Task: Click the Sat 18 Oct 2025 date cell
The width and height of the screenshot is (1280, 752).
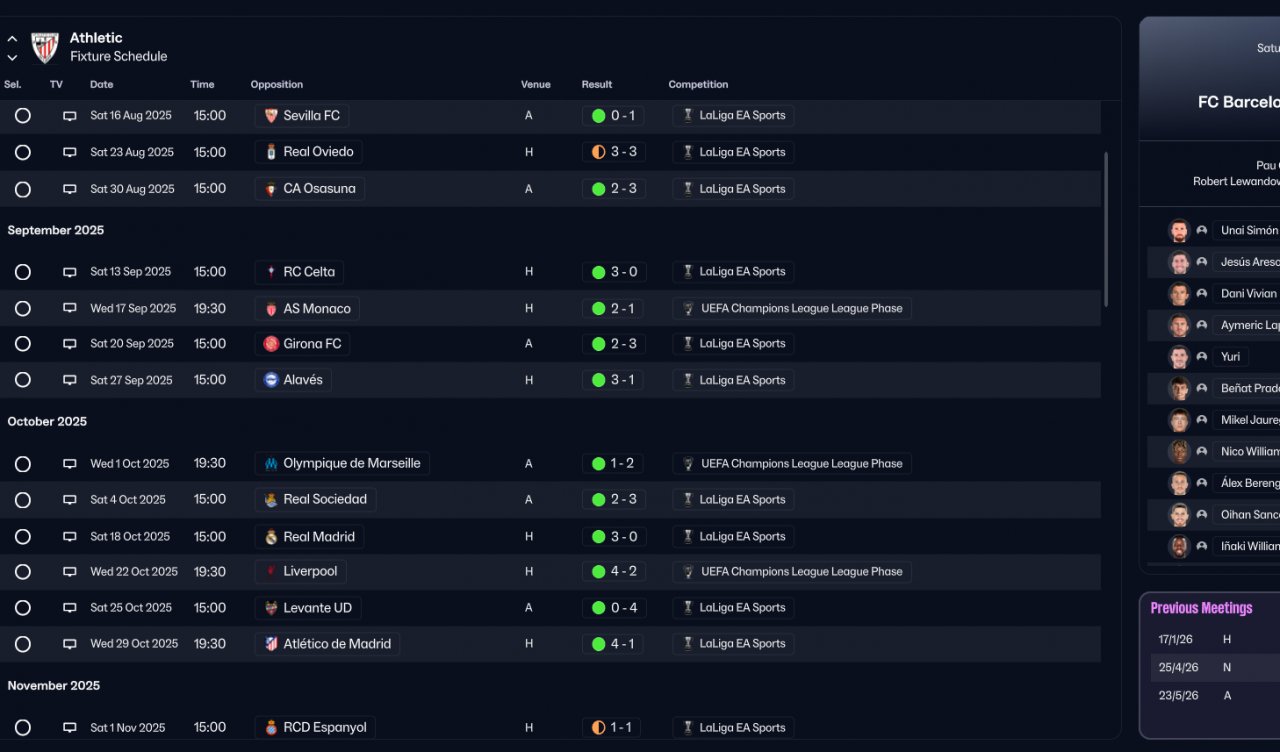Action: (x=130, y=537)
